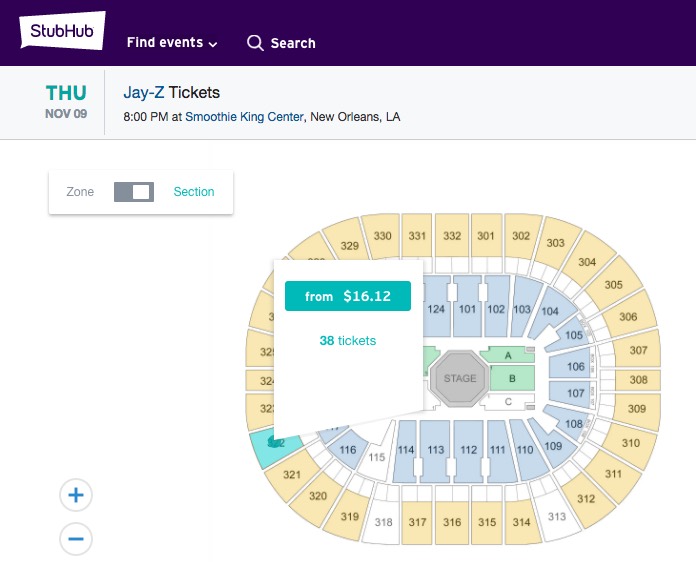Click the StubHub logo

point(62,30)
